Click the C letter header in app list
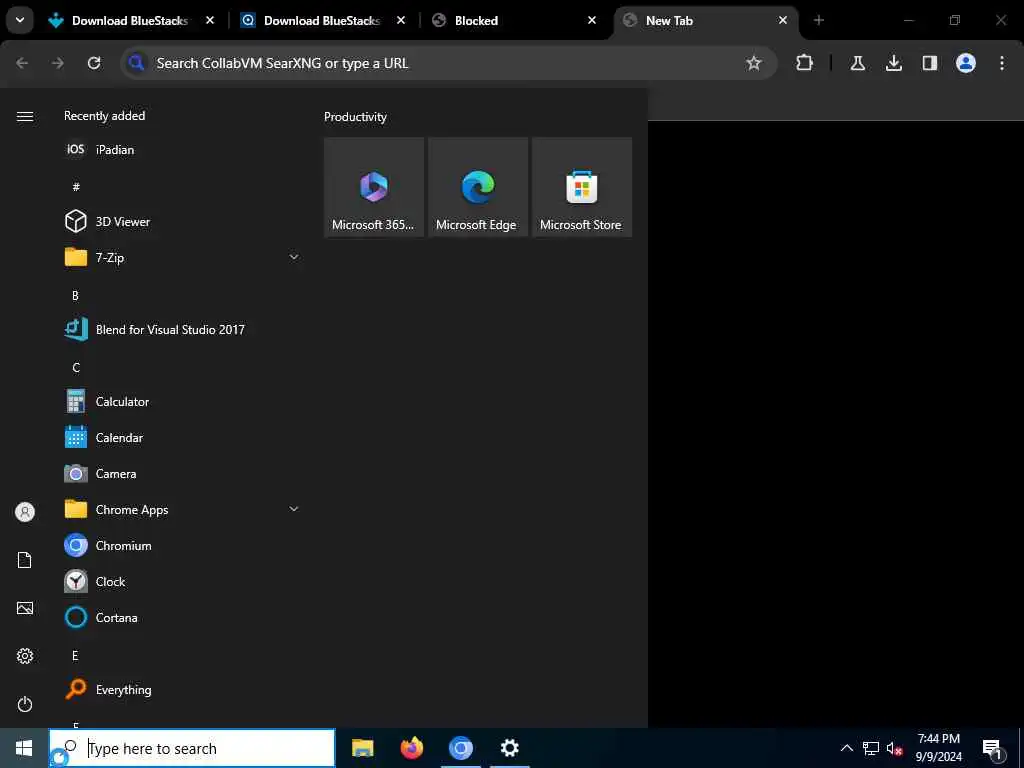 76,368
